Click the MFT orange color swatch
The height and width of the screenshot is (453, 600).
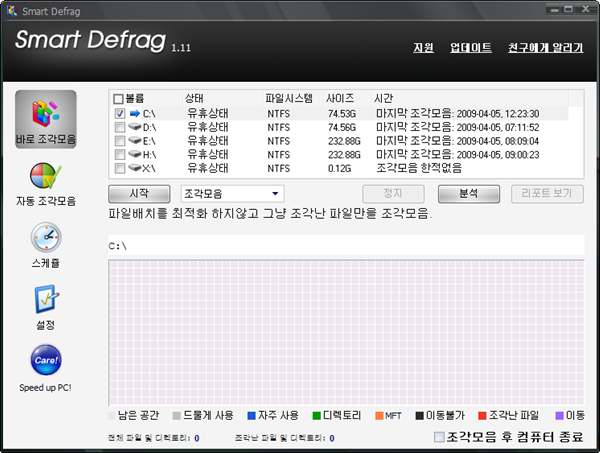pos(379,416)
